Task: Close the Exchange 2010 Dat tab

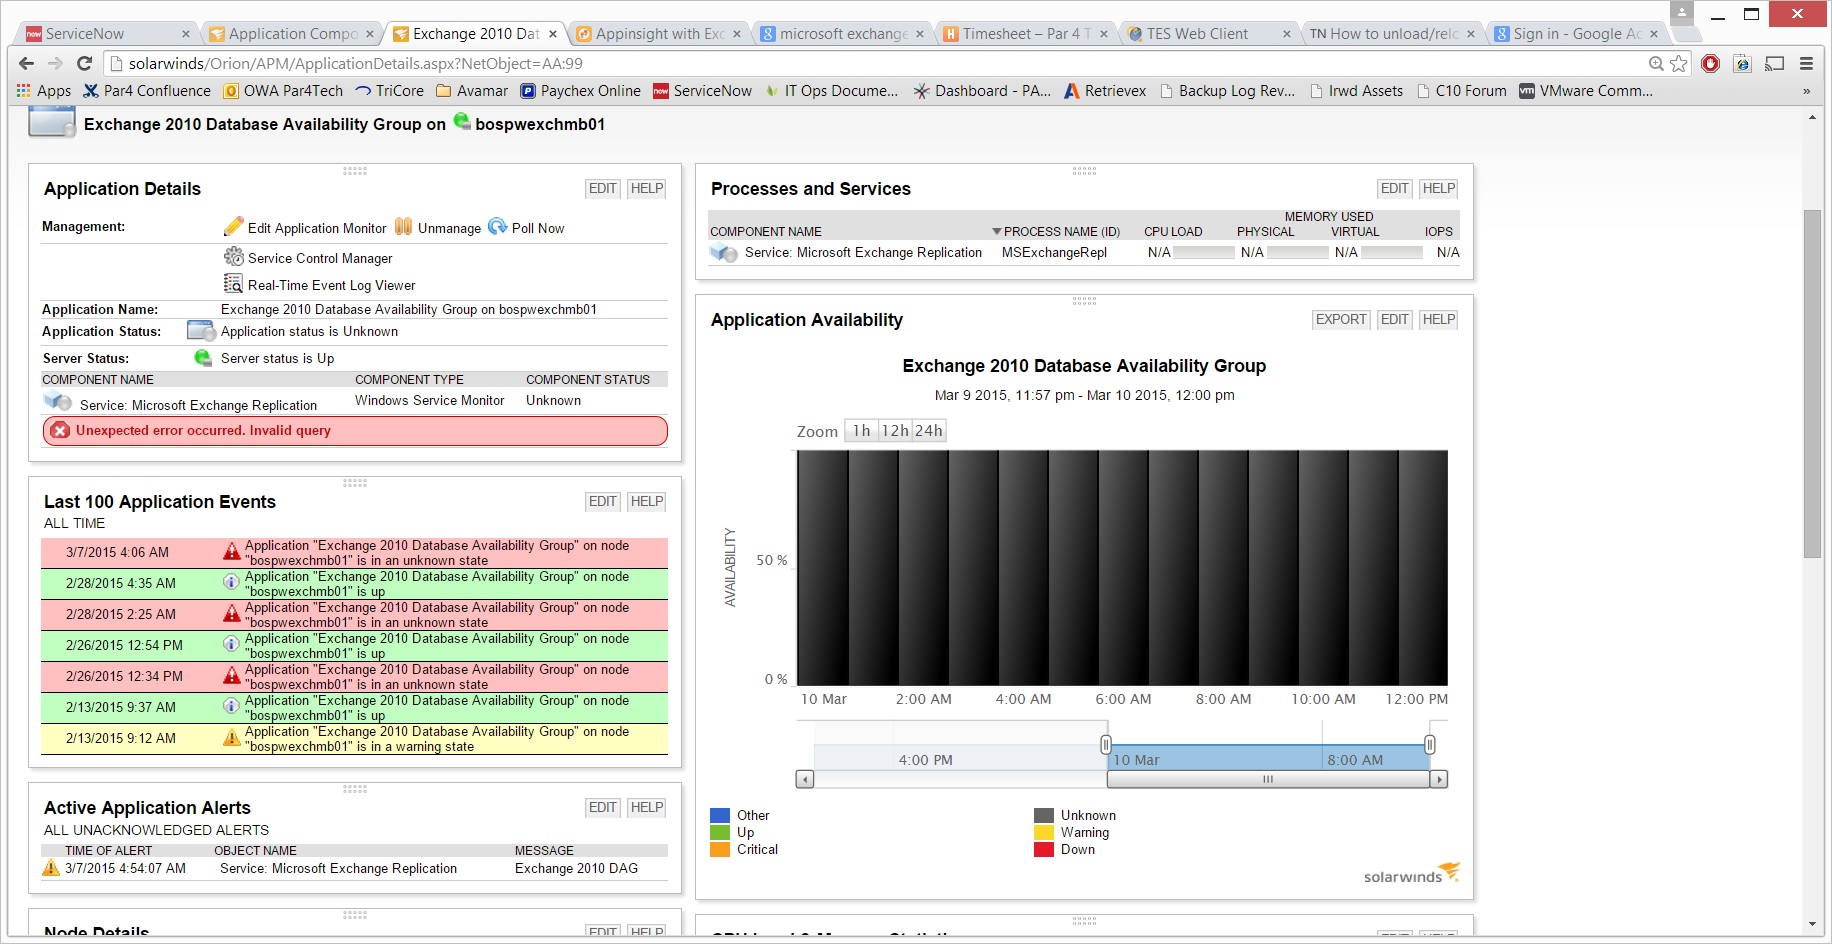Action: (553, 34)
